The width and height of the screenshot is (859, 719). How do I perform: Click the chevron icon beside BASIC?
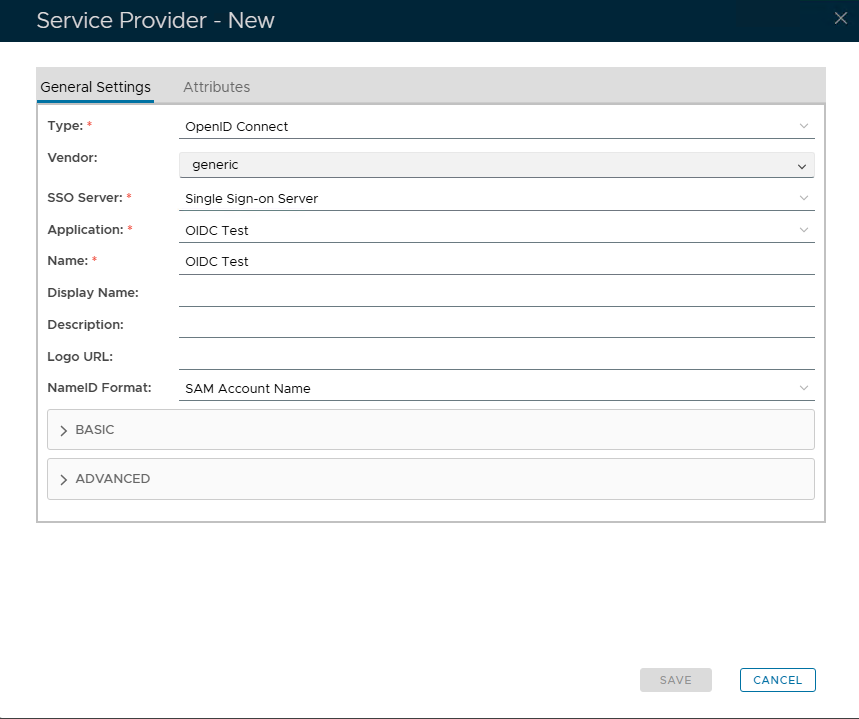point(64,430)
